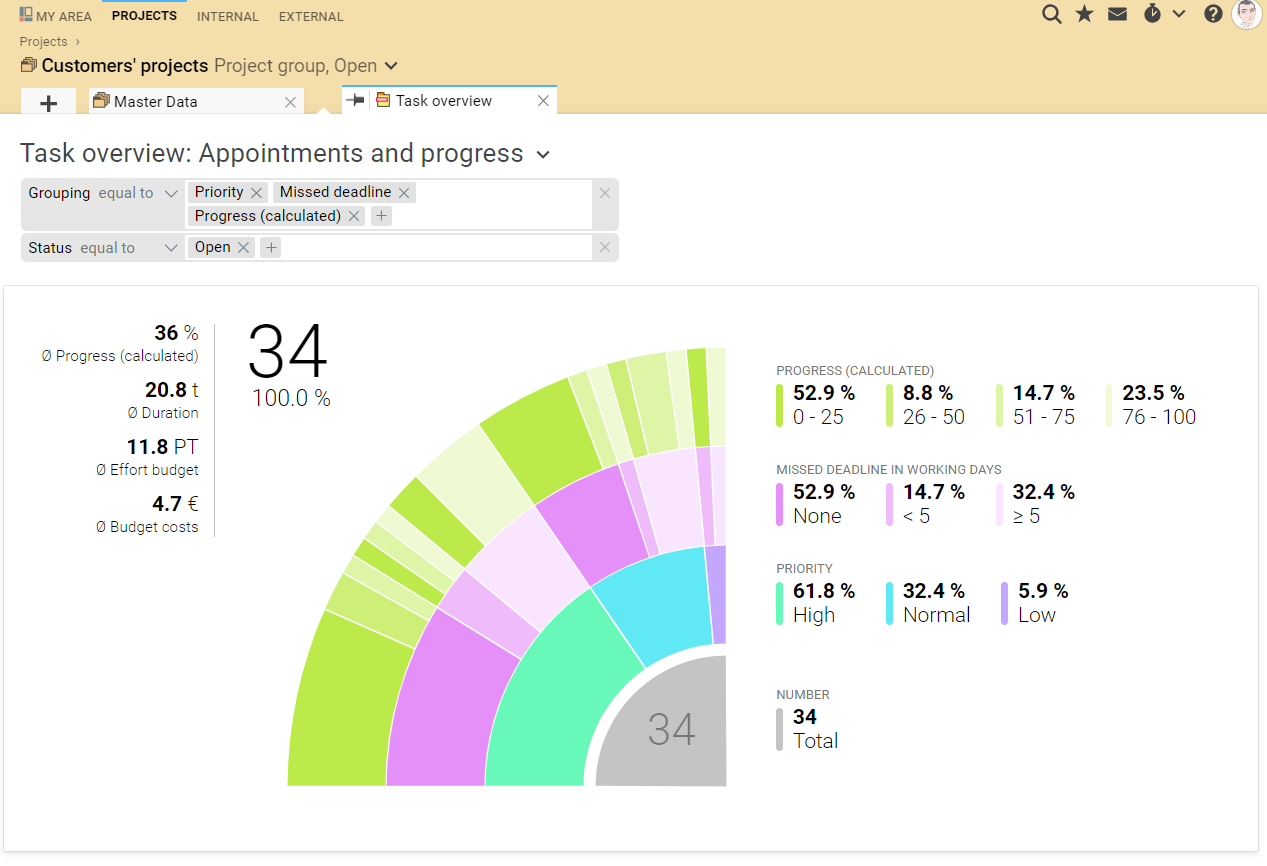
Task: Switch to the Master Data tab
Action: tap(155, 102)
